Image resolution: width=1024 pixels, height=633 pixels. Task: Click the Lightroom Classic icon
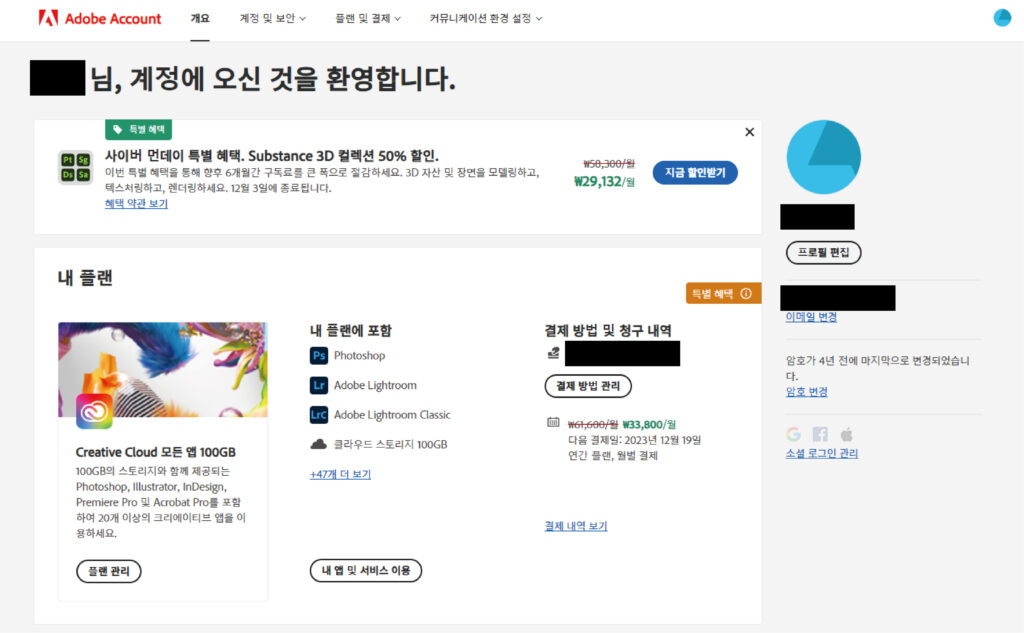pyautogui.click(x=319, y=415)
